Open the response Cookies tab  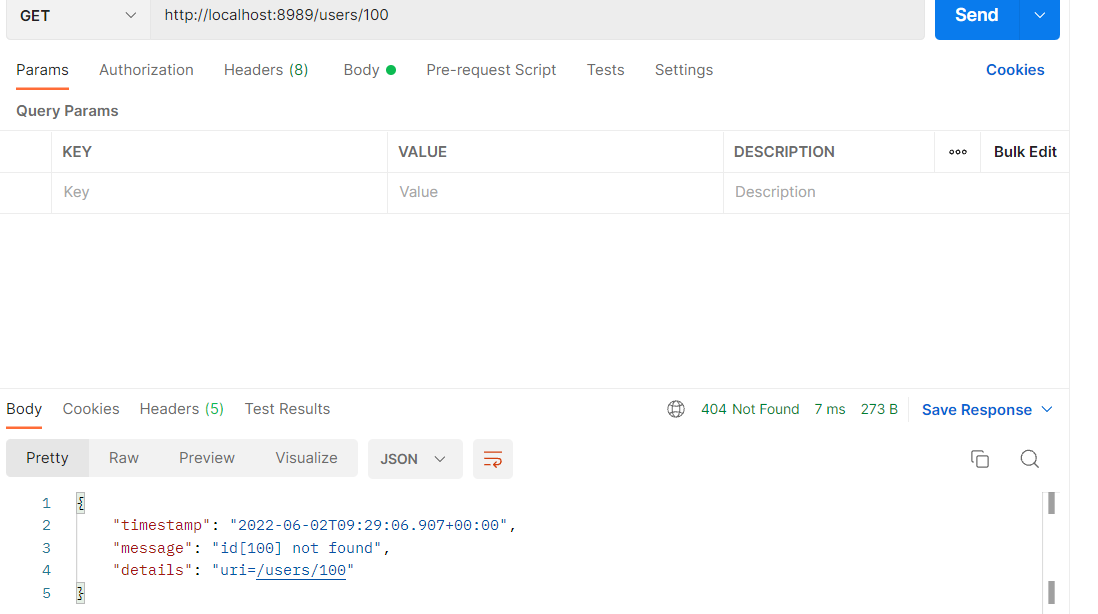point(91,409)
